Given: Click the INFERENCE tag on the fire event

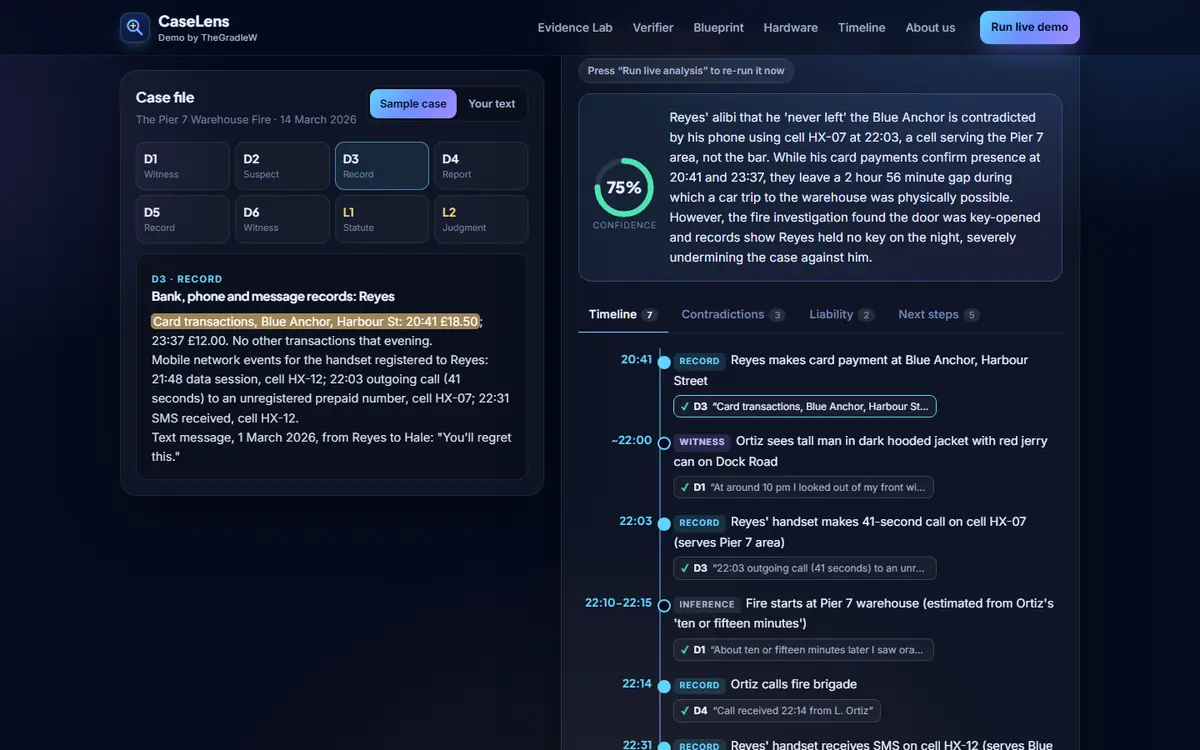Looking at the screenshot, I should pyautogui.click(x=707, y=605).
